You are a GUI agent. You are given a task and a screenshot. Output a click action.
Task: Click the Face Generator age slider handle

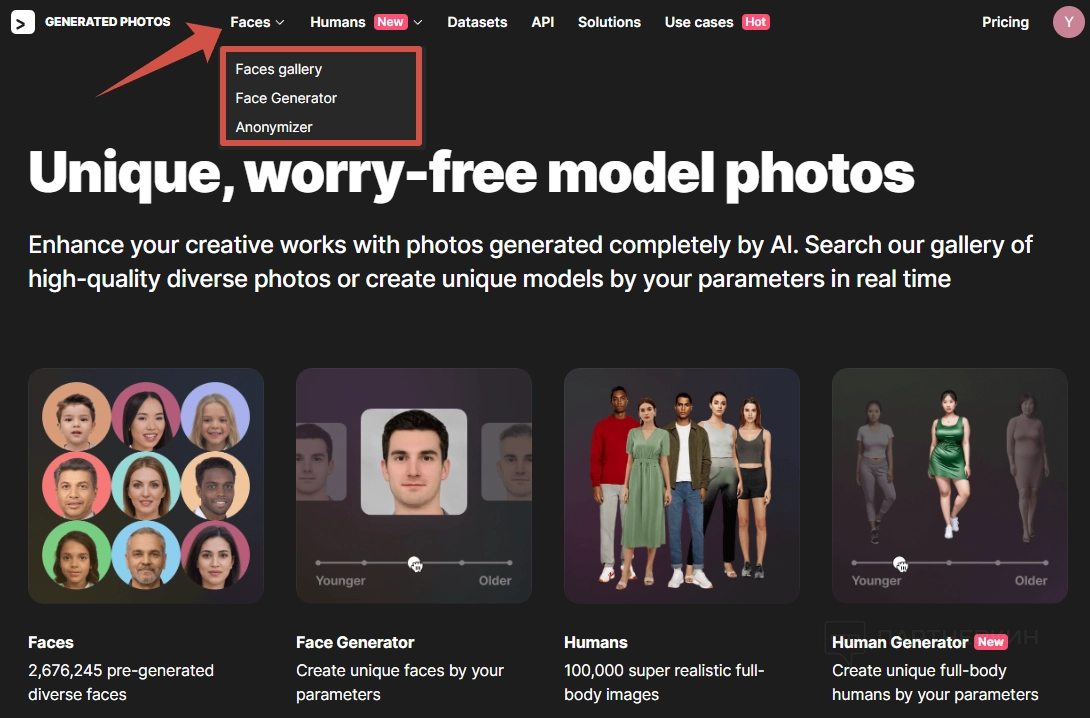(414, 563)
